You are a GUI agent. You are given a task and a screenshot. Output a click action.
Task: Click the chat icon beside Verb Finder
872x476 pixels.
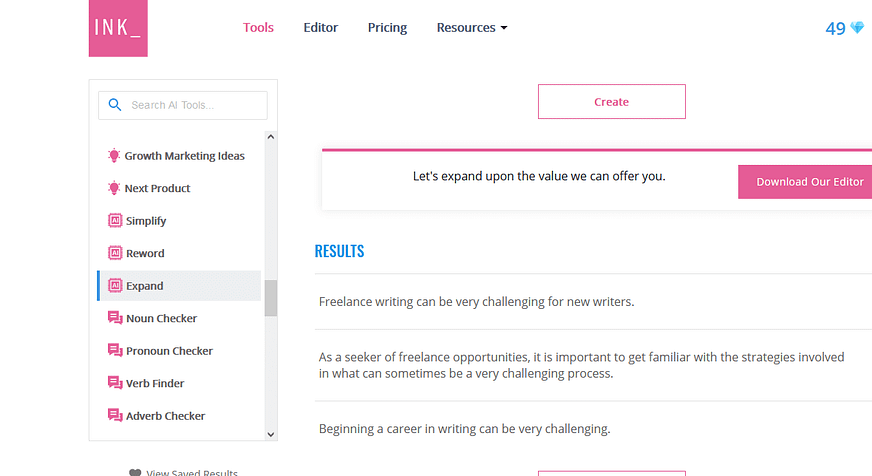click(114, 383)
